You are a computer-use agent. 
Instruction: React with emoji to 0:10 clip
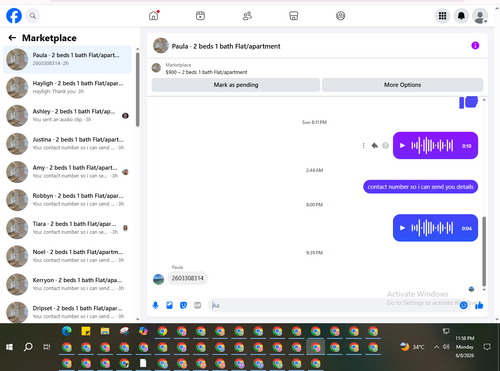click(386, 146)
